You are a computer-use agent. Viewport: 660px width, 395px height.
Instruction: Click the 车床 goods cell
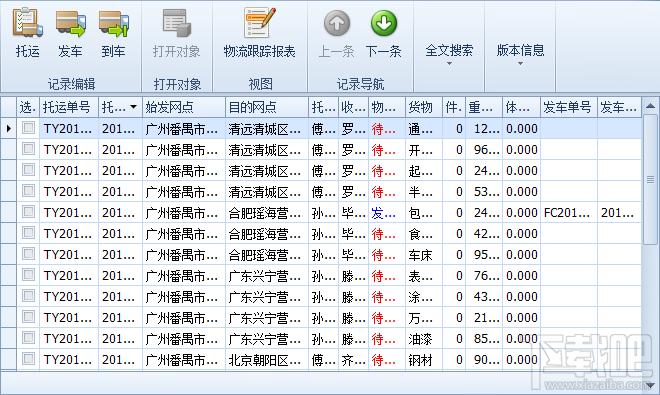(424, 254)
